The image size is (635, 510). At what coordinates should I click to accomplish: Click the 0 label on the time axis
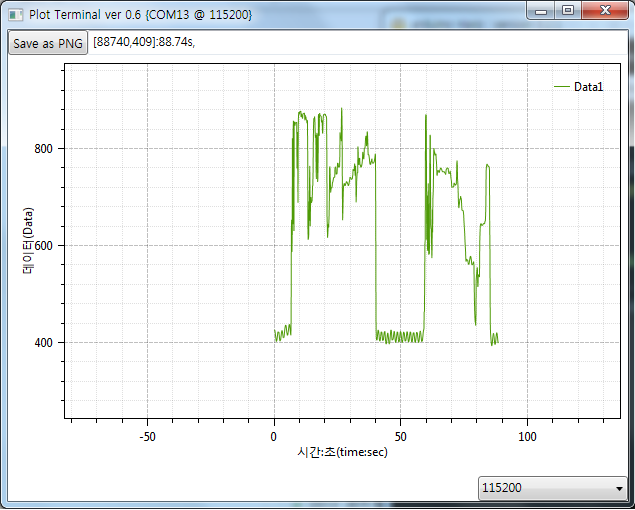[x=274, y=437]
